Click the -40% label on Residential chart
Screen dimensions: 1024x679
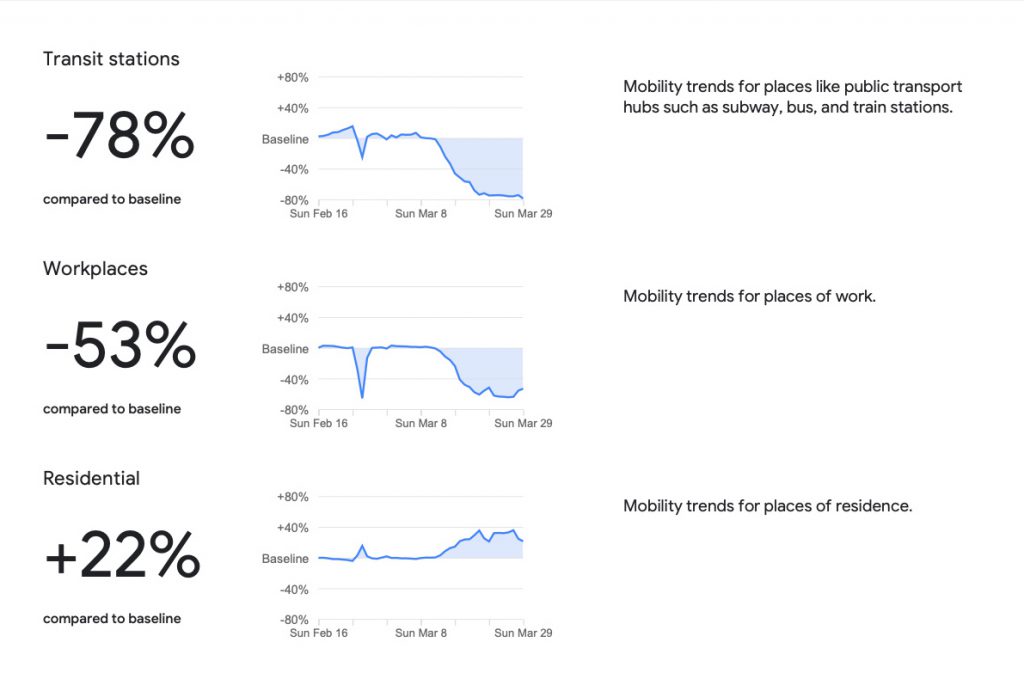(294, 590)
